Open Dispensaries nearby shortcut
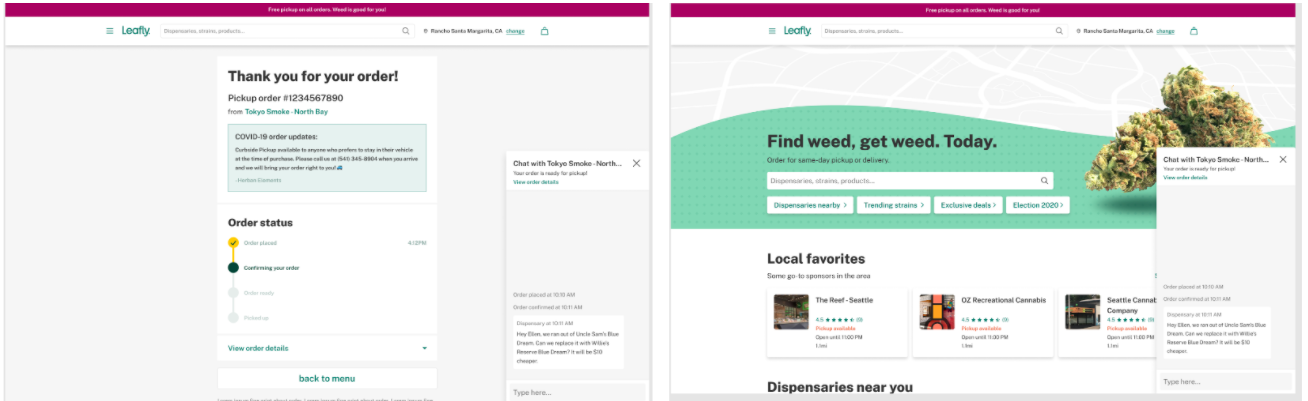The width and height of the screenshot is (1308, 401). [x=810, y=205]
